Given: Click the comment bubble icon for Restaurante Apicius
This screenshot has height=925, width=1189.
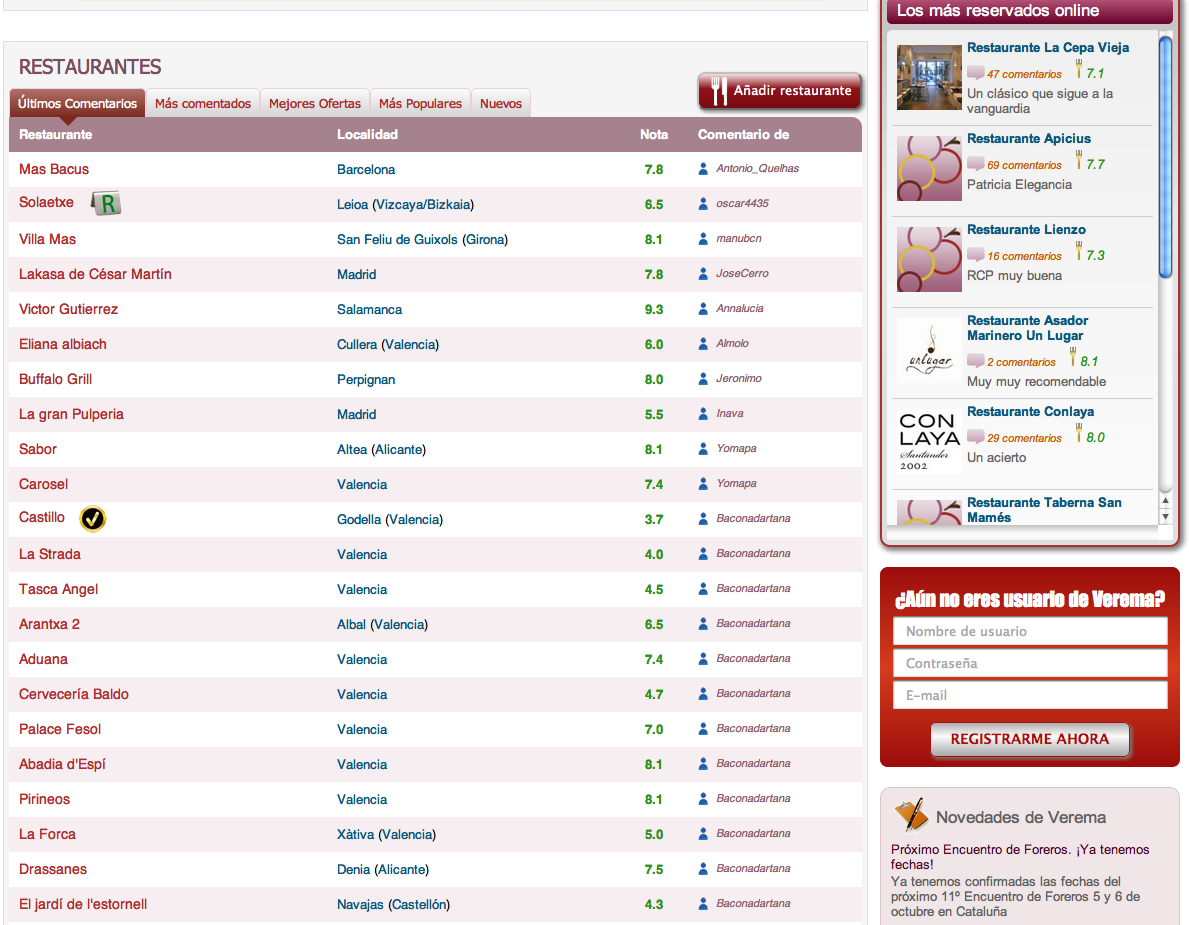Looking at the screenshot, I should (x=975, y=165).
